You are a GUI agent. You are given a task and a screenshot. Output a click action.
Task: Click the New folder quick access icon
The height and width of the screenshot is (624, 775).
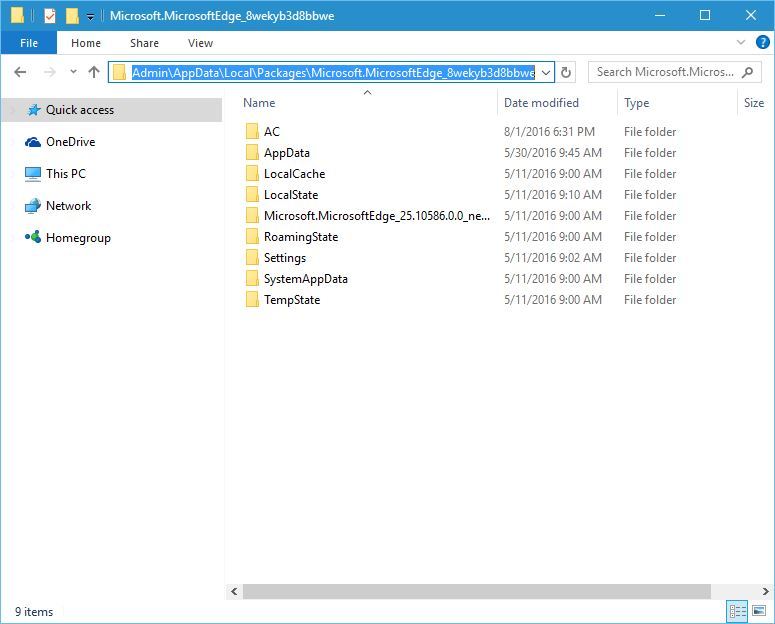[x=72, y=16]
